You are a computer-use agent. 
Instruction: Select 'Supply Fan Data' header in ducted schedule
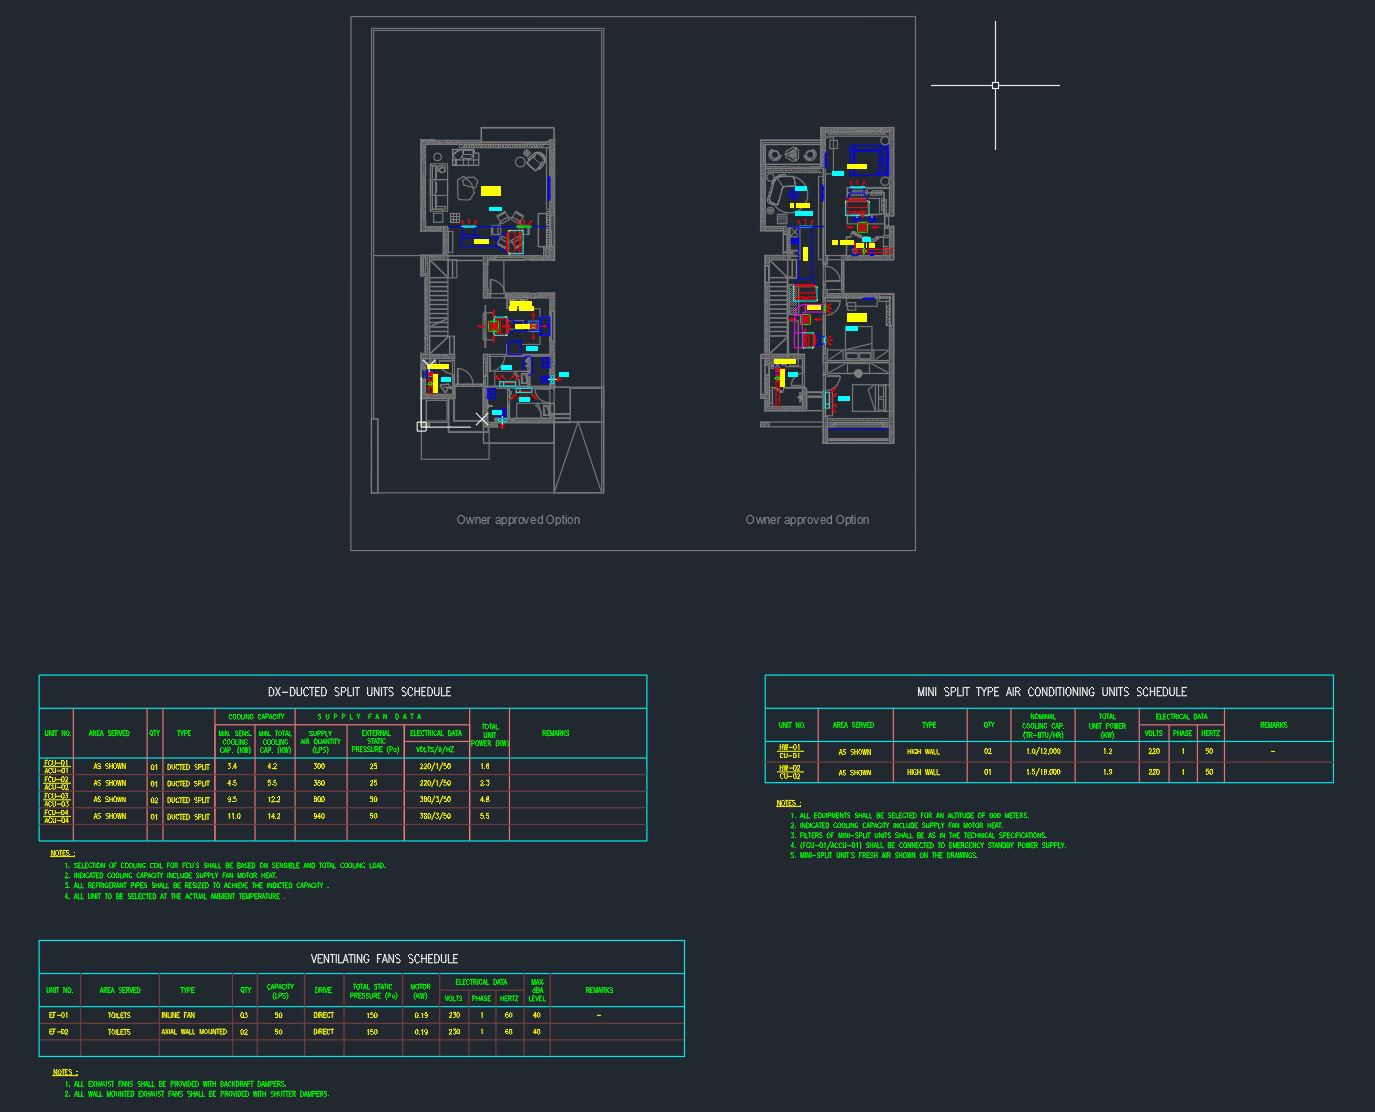[370, 717]
